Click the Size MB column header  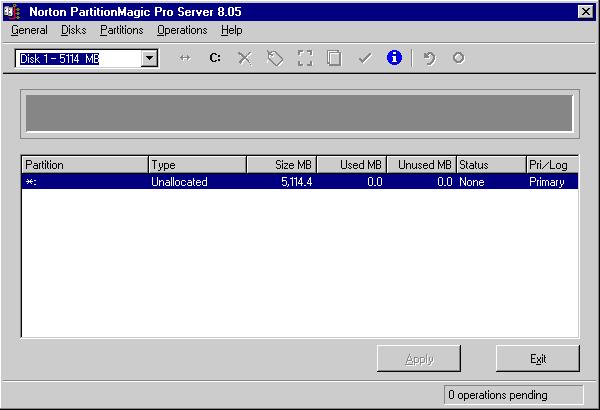coord(282,165)
